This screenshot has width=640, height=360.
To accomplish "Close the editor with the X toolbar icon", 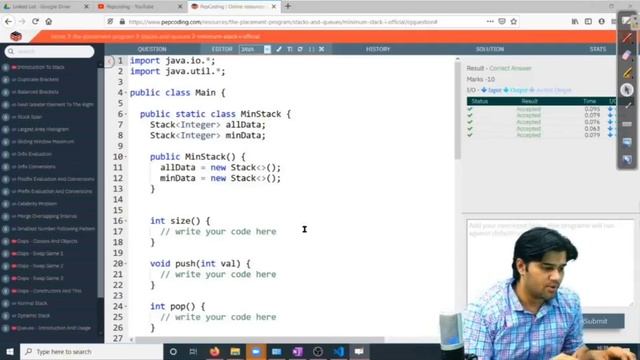I will point(322,49).
